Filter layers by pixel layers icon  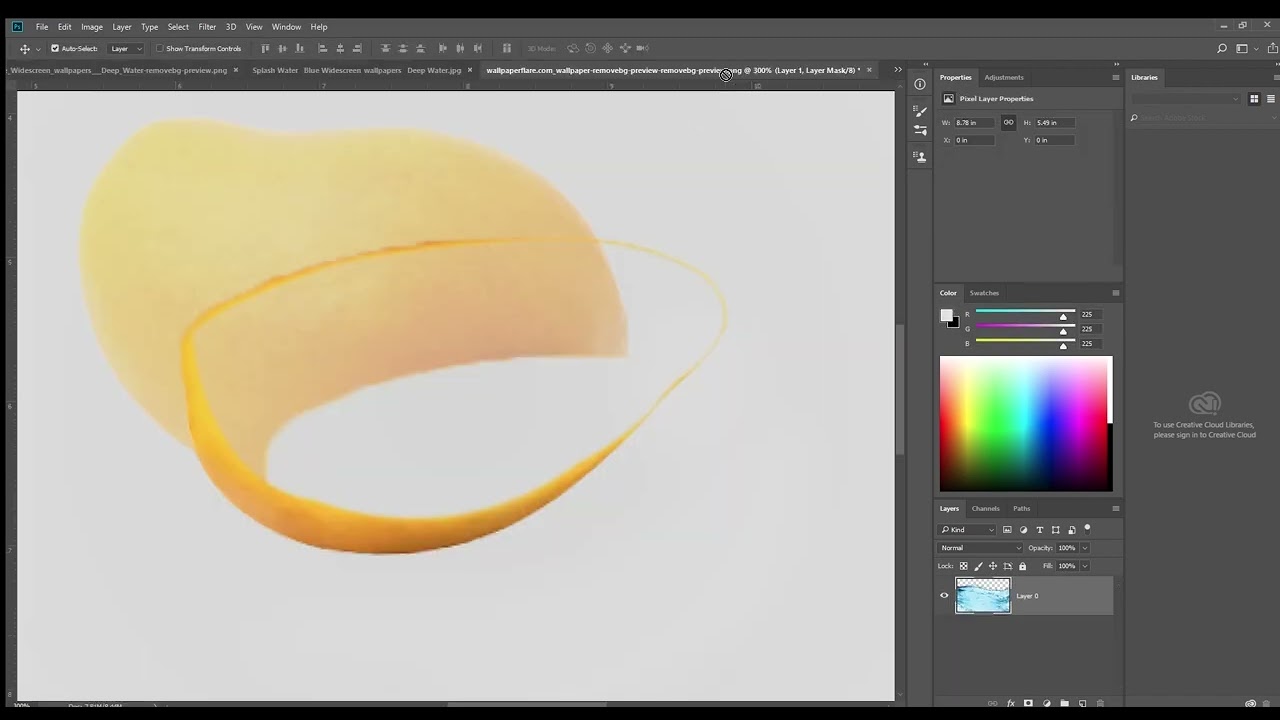coord(1007,530)
